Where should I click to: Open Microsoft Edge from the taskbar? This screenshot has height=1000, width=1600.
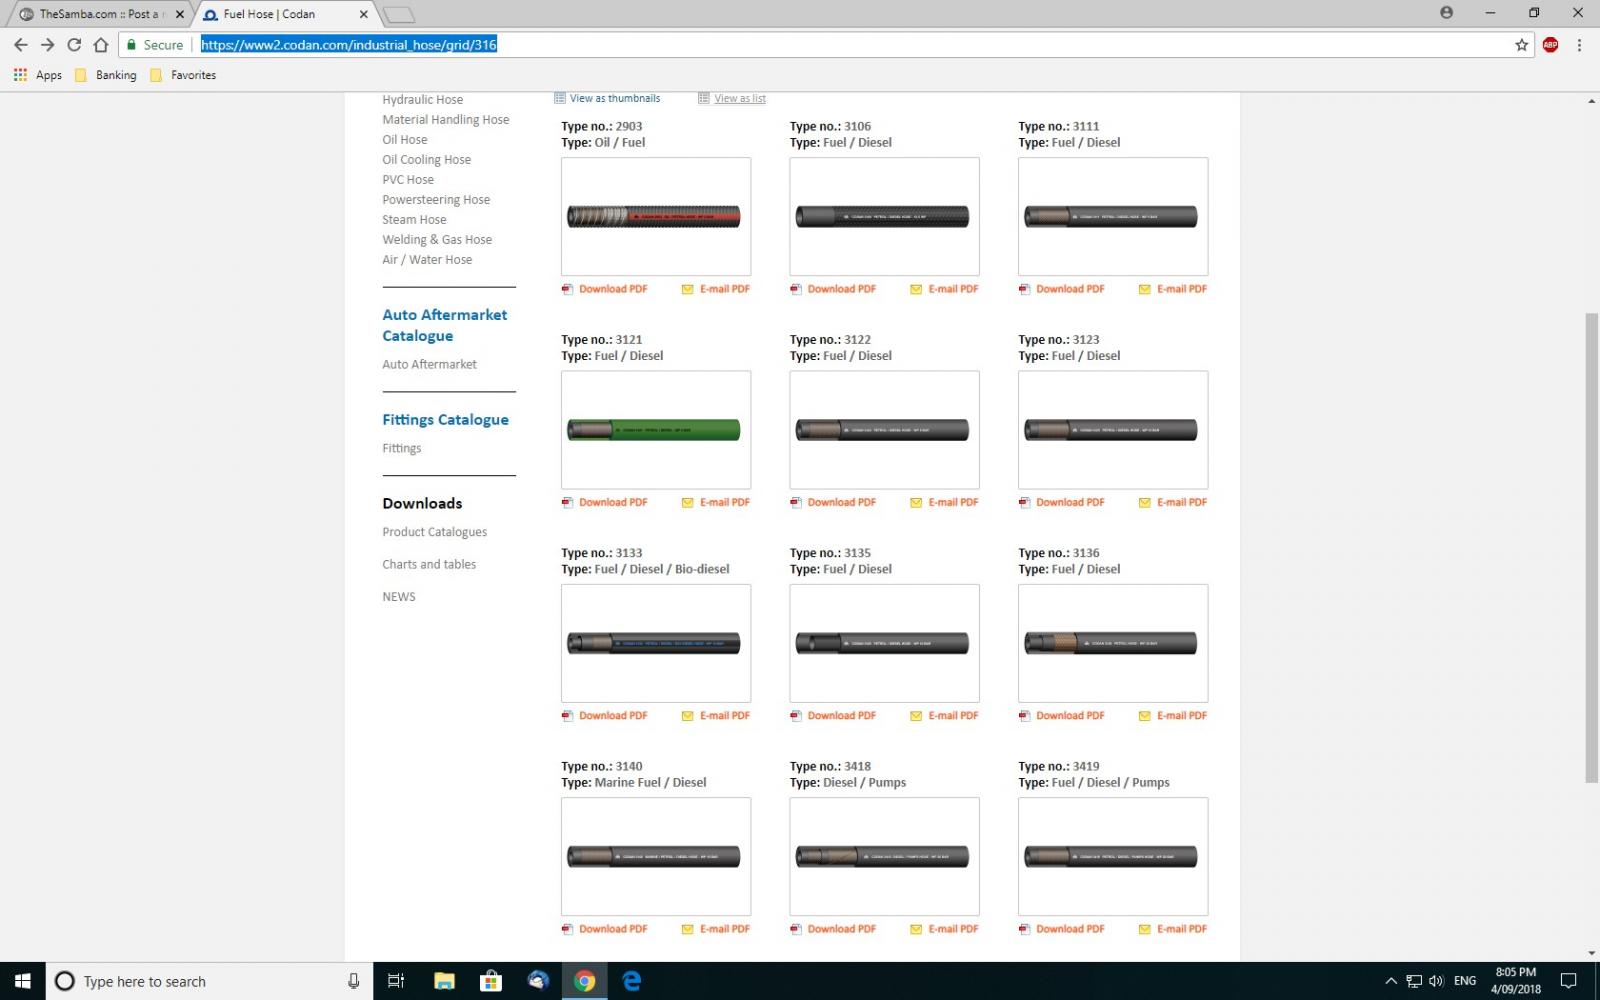[x=632, y=981]
